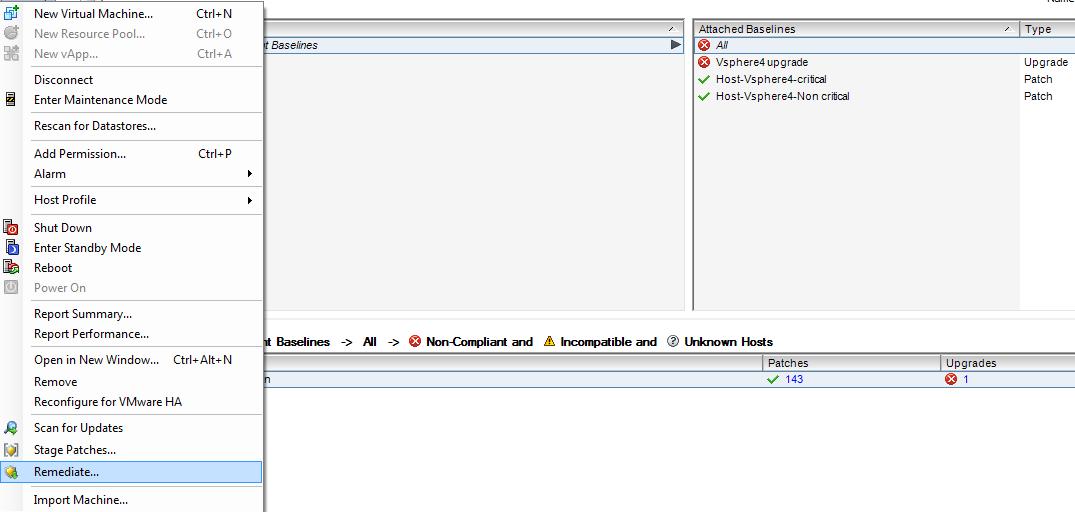Screen dimensions: 1075x512
Task: Expand the Alarm submenu arrow
Action: pyautogui.click(x=250, y=173)
